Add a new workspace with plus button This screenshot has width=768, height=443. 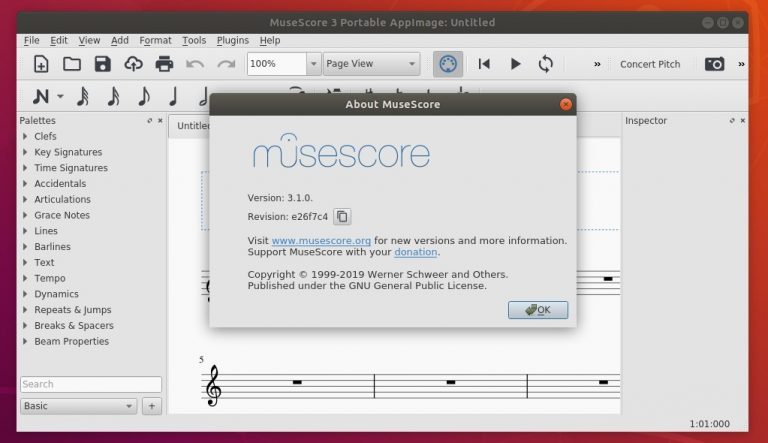152,406
